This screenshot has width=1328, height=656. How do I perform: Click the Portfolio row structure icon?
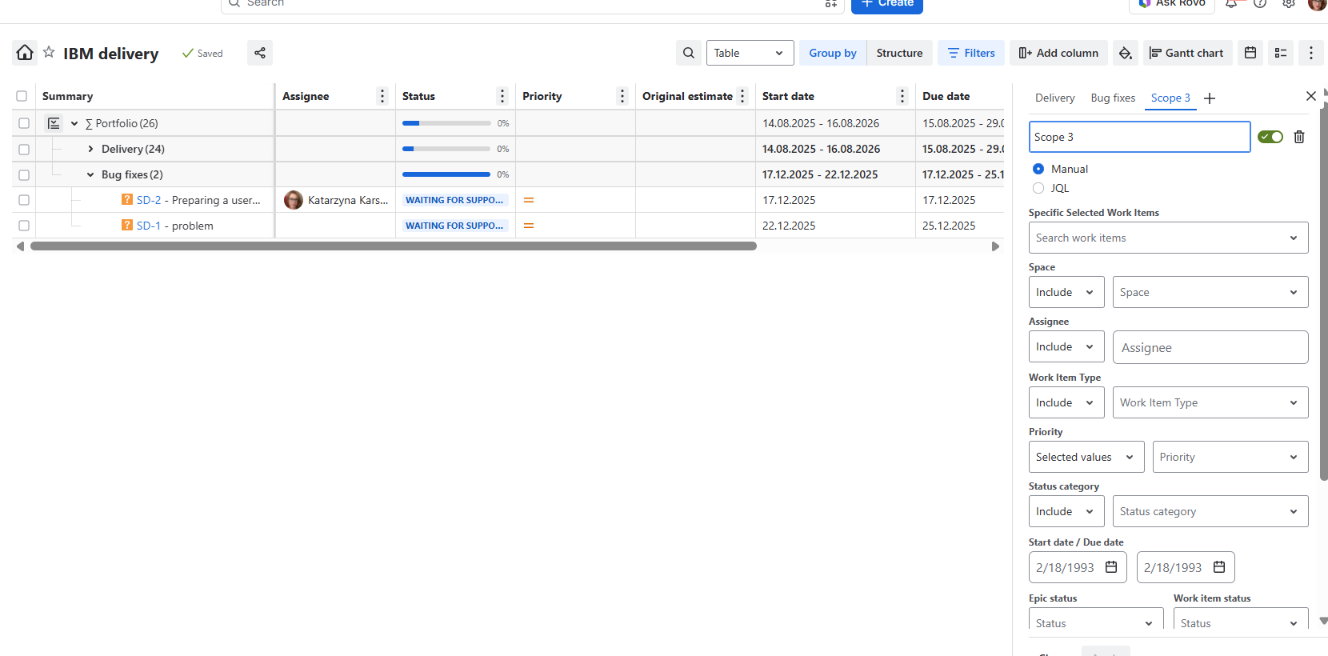(x=54, y=123)
